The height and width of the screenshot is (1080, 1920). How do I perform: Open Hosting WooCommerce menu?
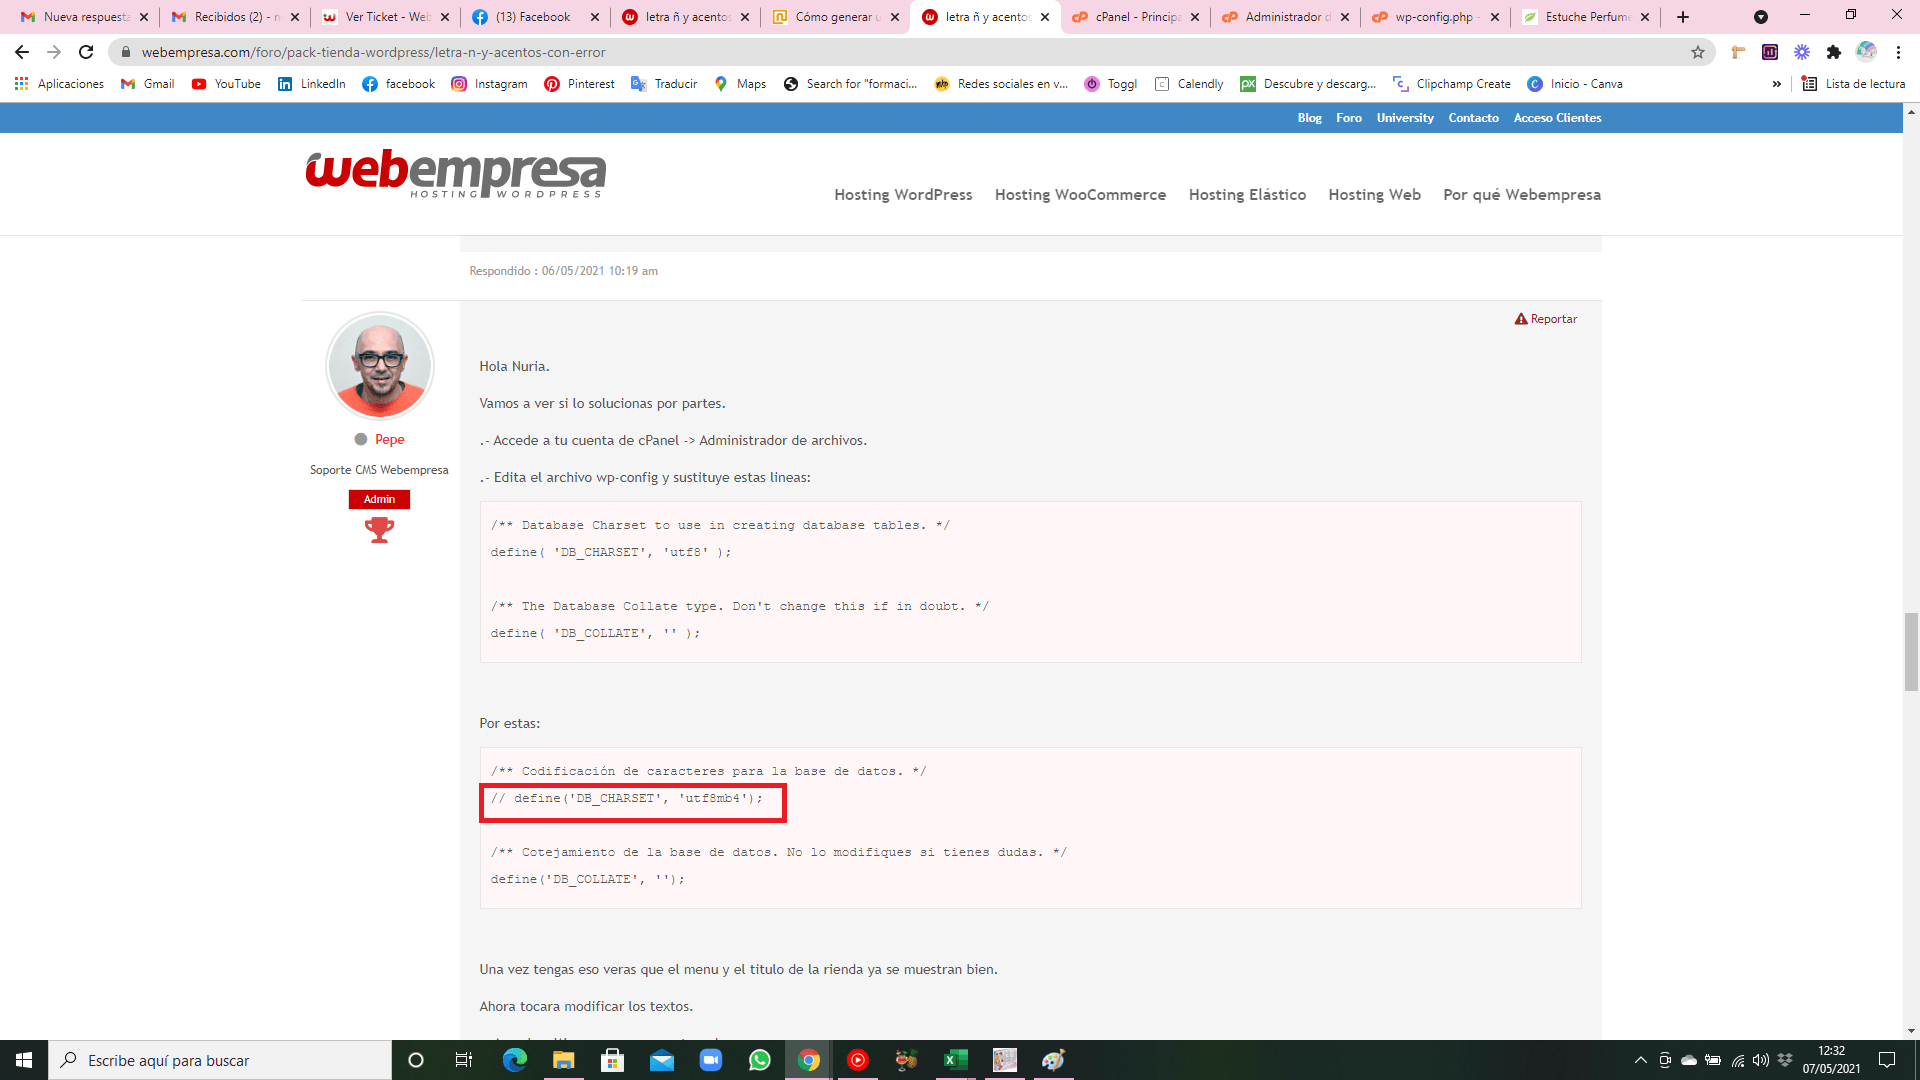point(1080,195)
